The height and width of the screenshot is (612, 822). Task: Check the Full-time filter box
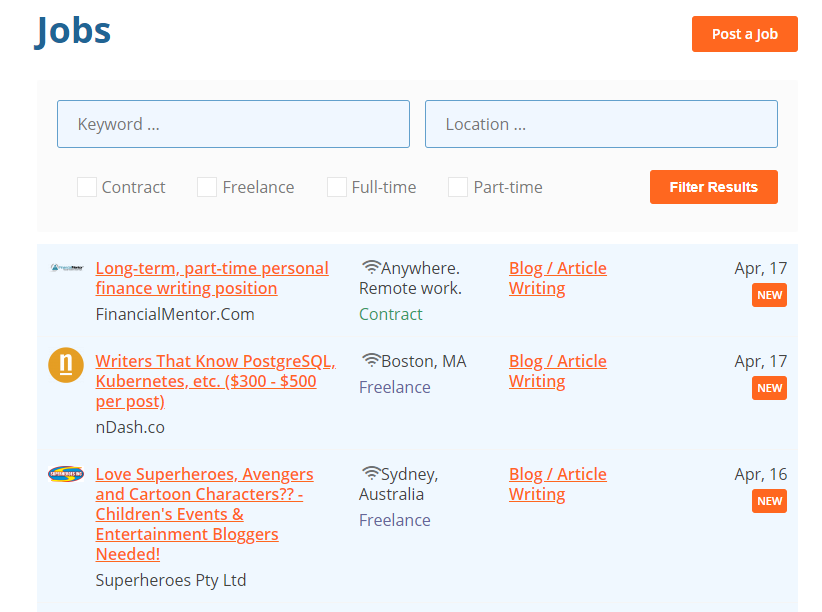click(337, 187)
